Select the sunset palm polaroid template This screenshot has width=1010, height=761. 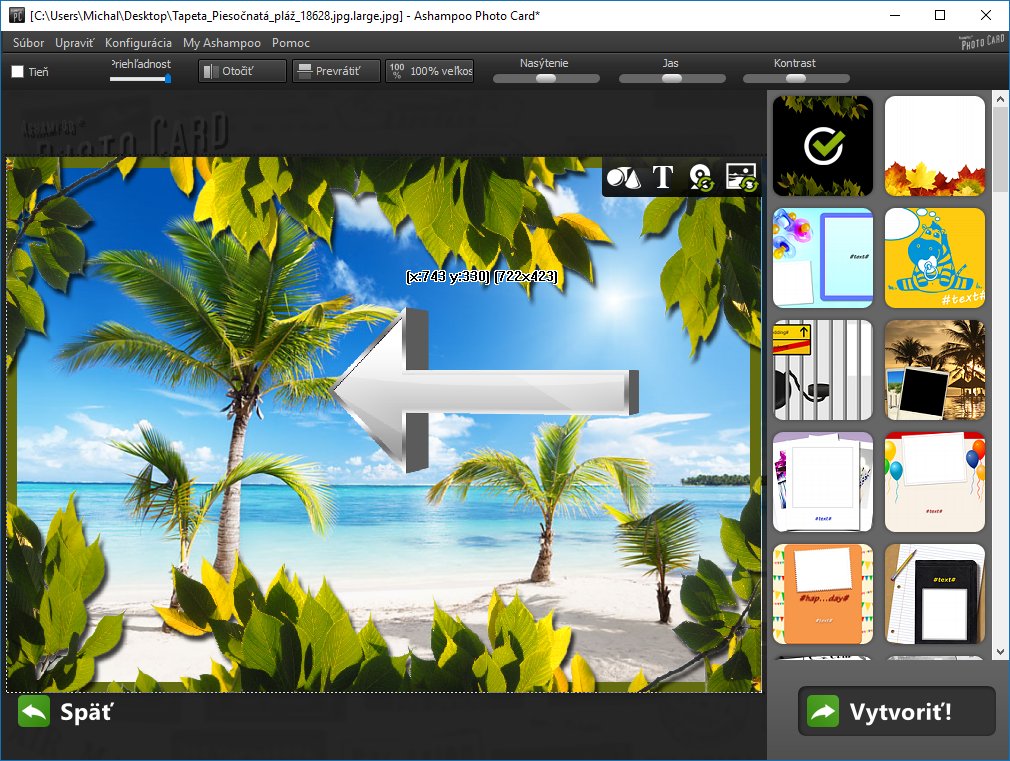point(935,370)
